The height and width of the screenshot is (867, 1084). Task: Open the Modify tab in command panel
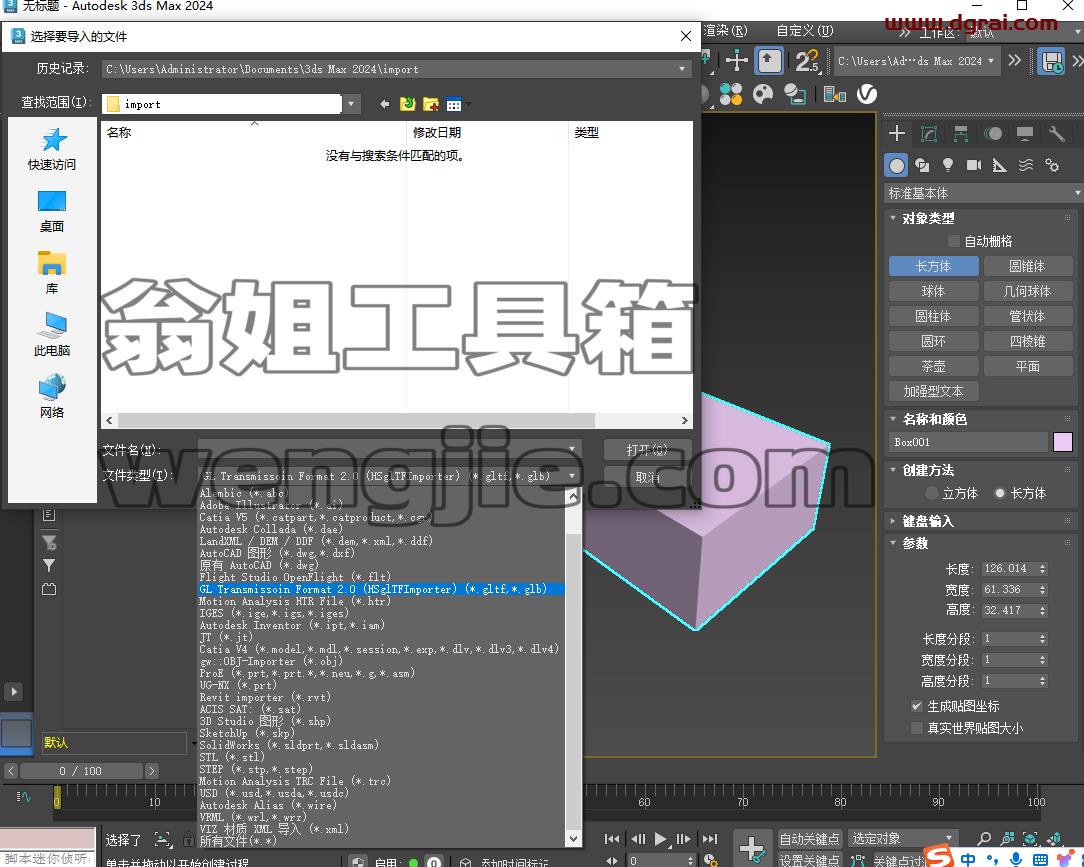928,133
